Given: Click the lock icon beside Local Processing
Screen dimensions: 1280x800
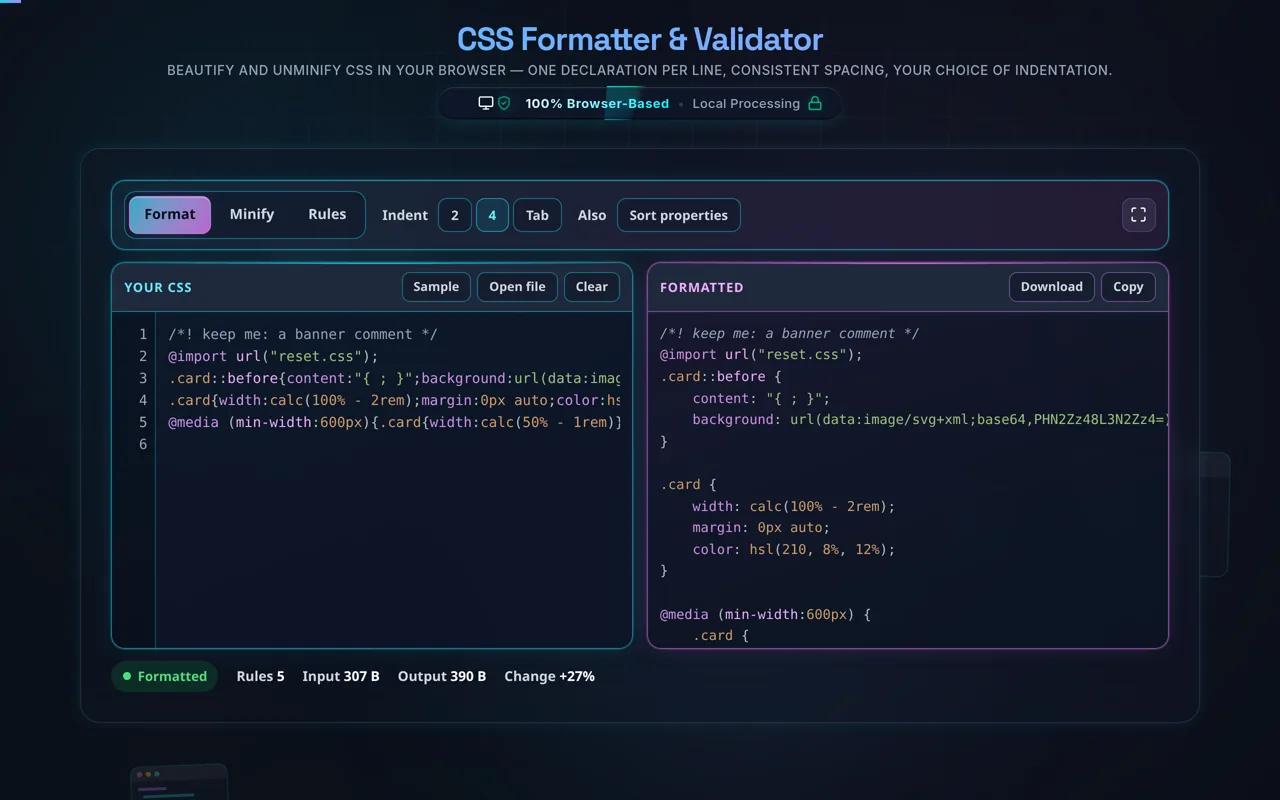Looking at the screenshot, I should [815, 103].
